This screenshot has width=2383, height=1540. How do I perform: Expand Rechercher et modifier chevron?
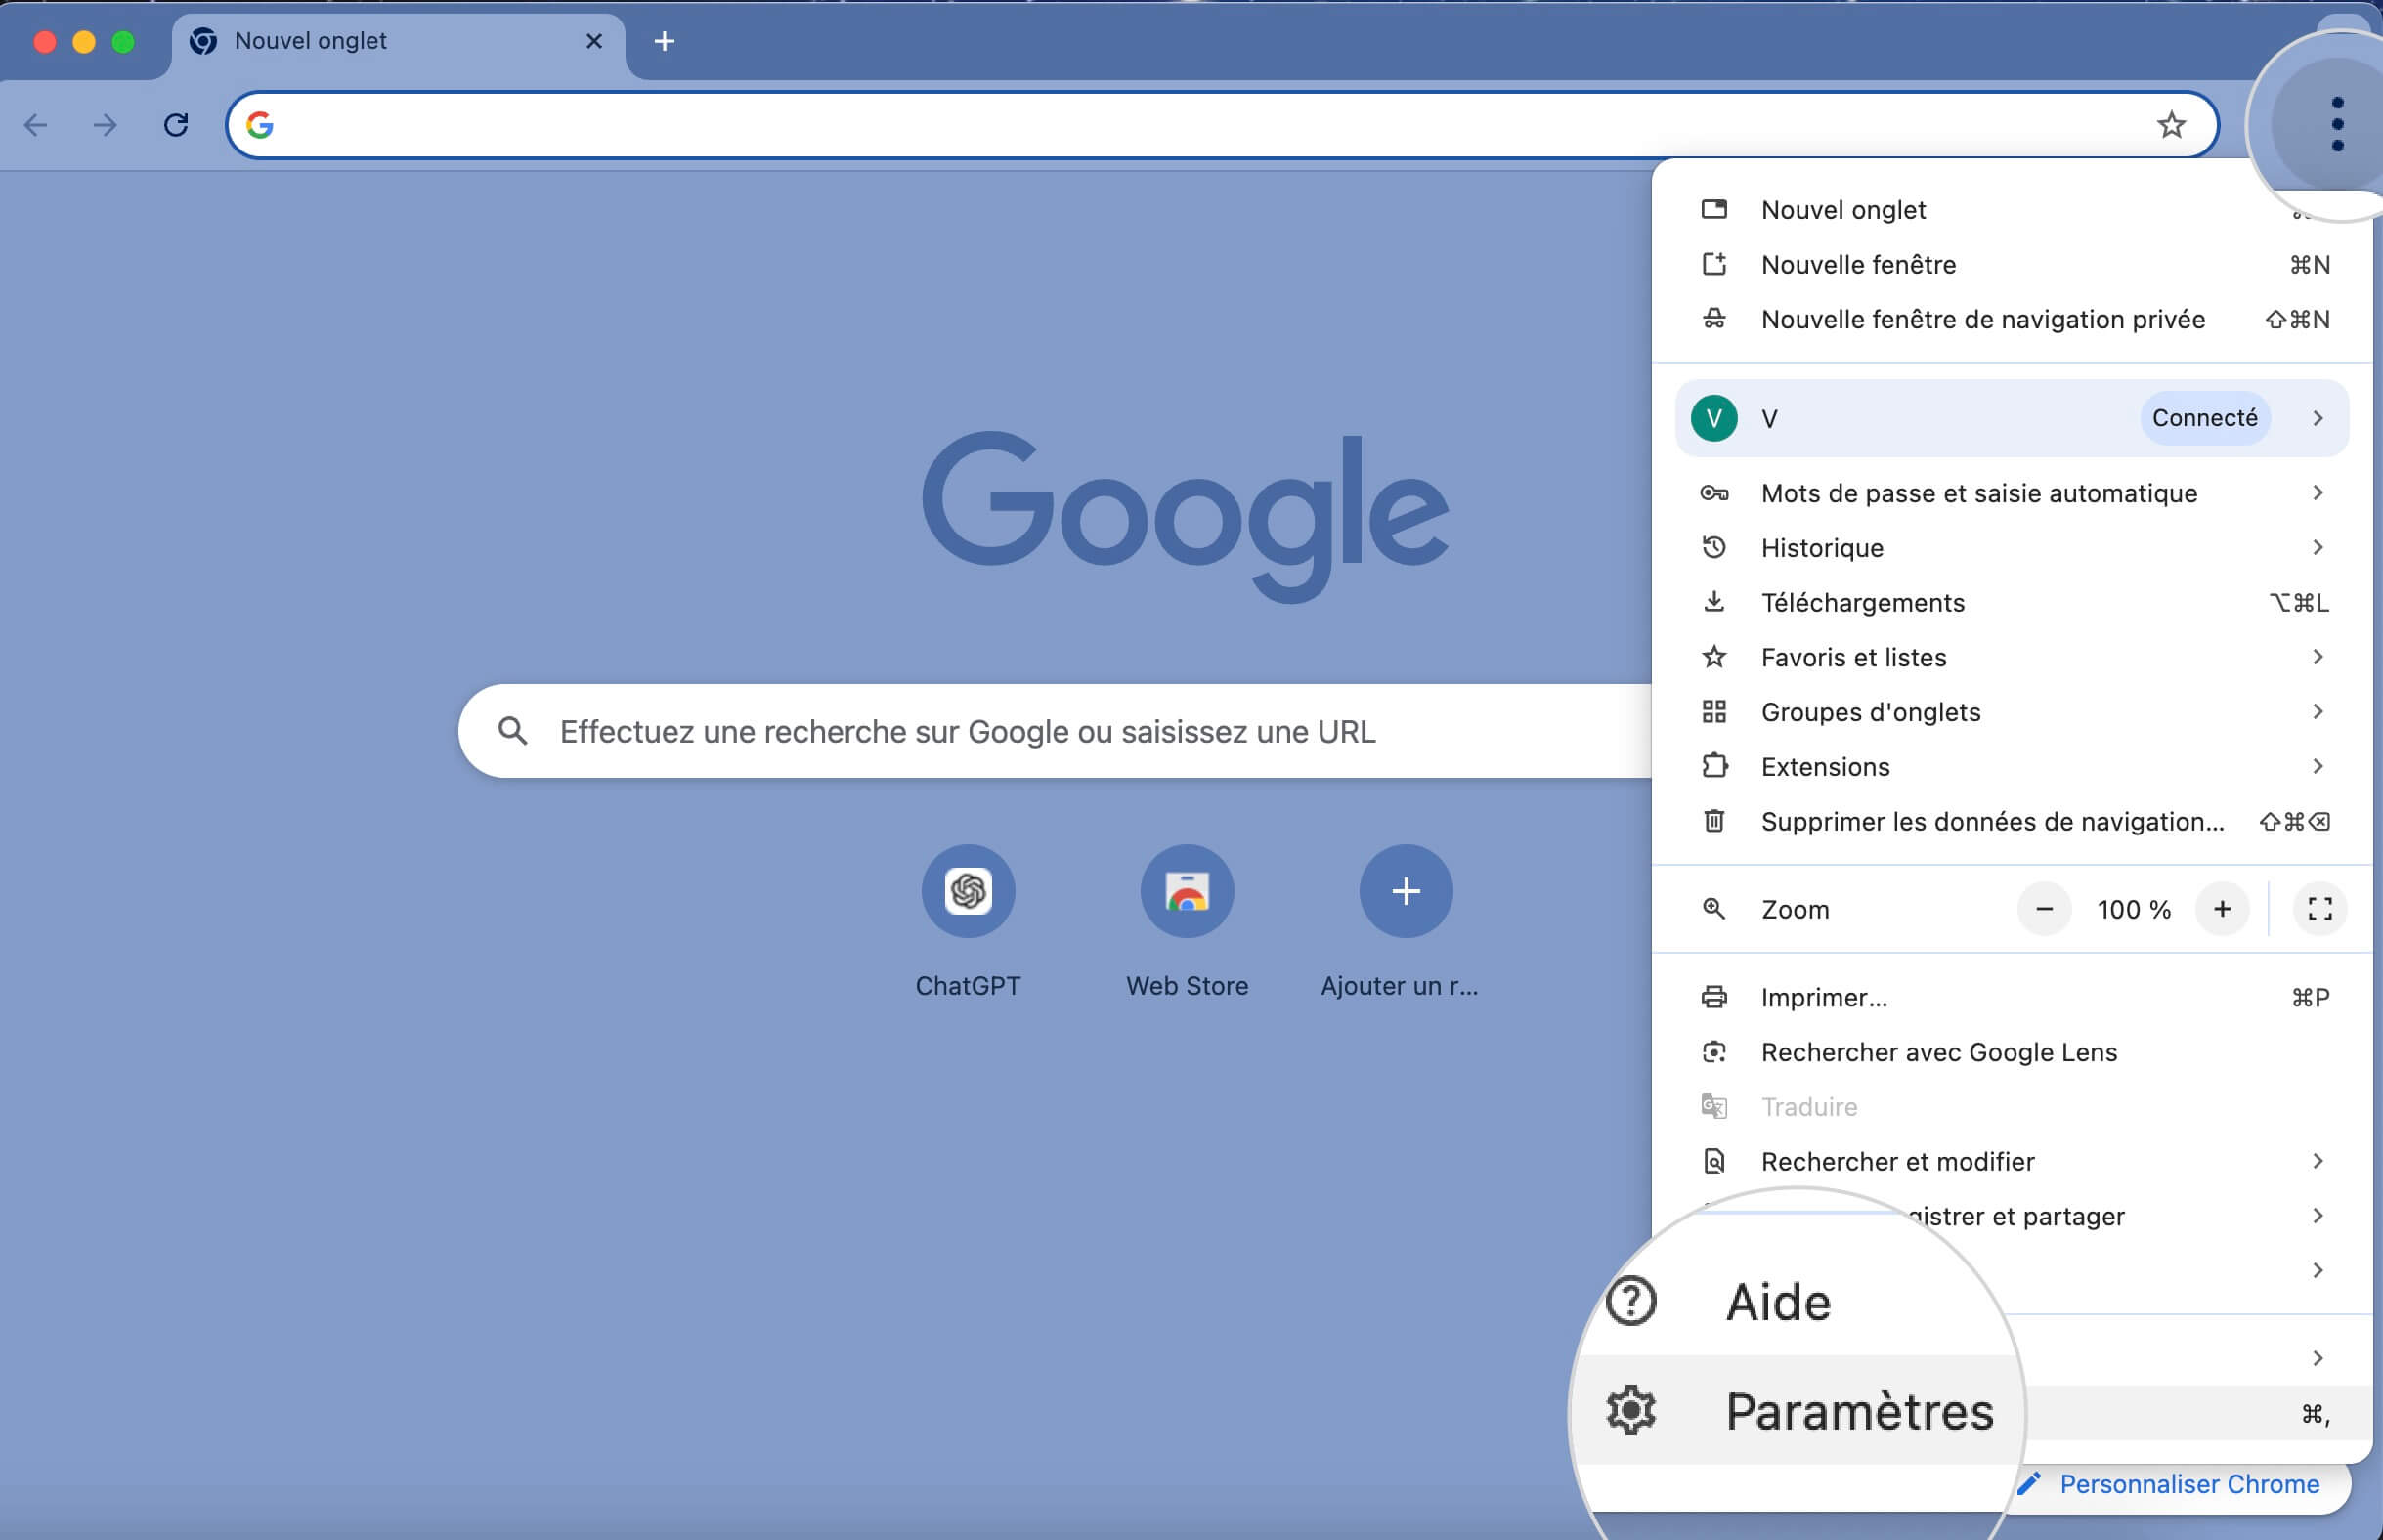[2318, 1162]
